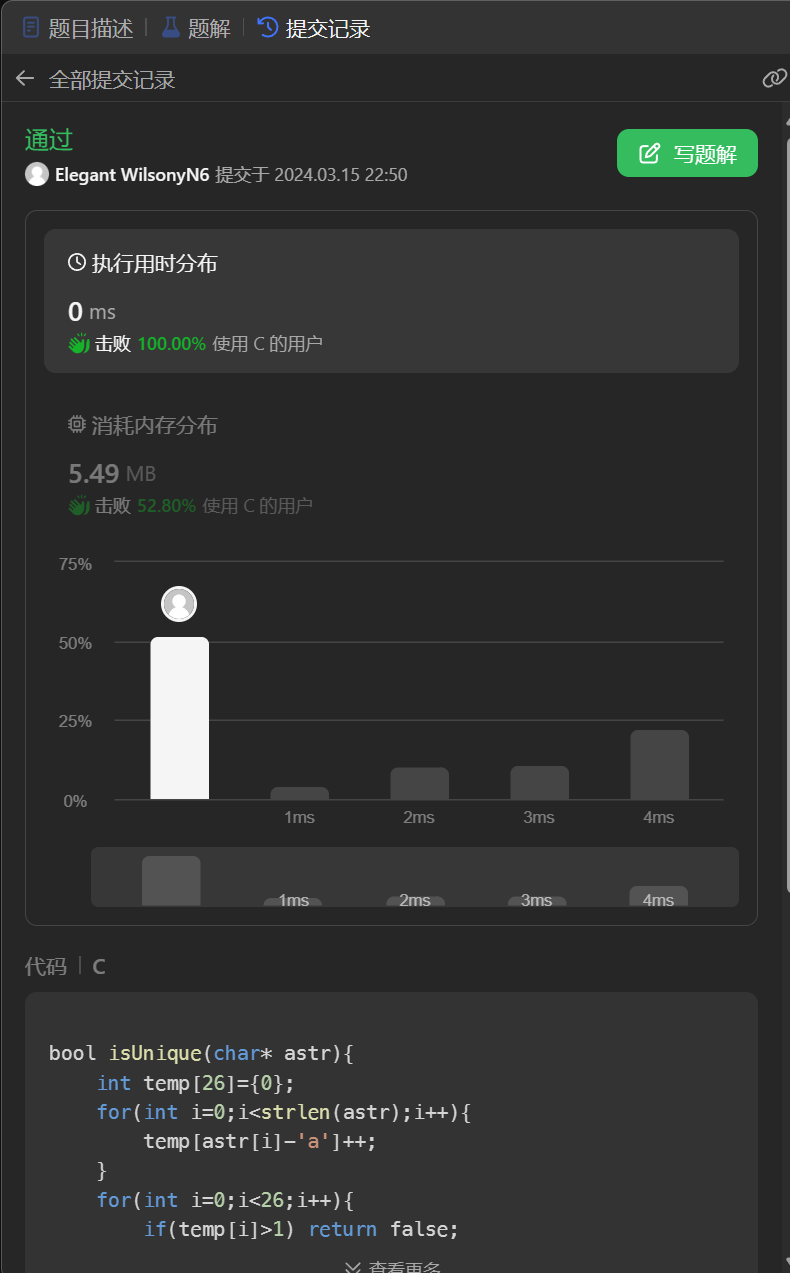Click avatar marker above the tallest chart bar

point(179,604)
